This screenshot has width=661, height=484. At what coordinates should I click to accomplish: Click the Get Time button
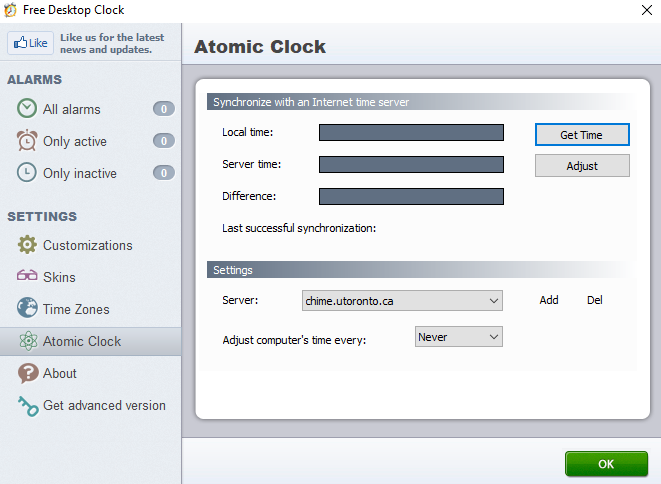pyautogui.click(x=582, y=134)
